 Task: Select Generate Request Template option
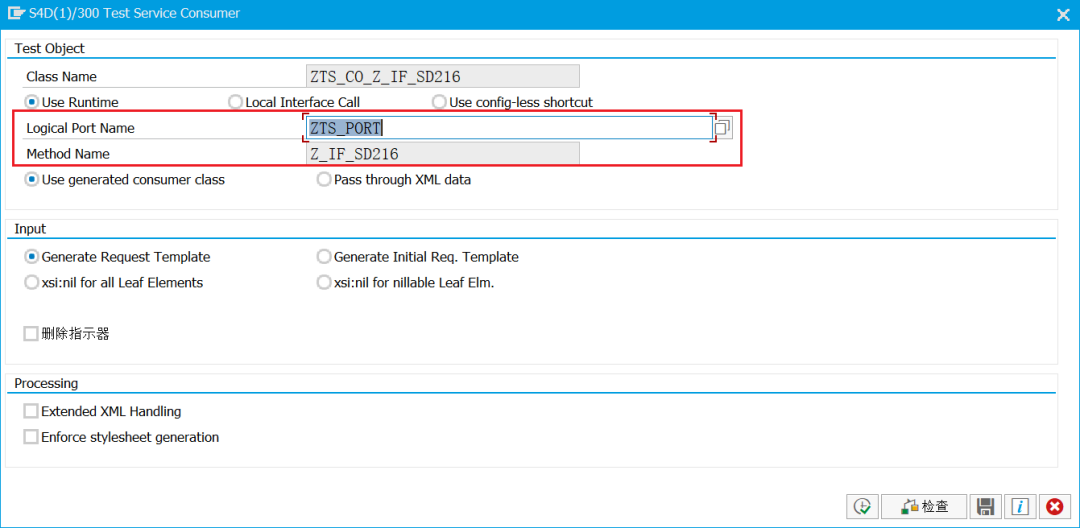(x=31, y=257)
